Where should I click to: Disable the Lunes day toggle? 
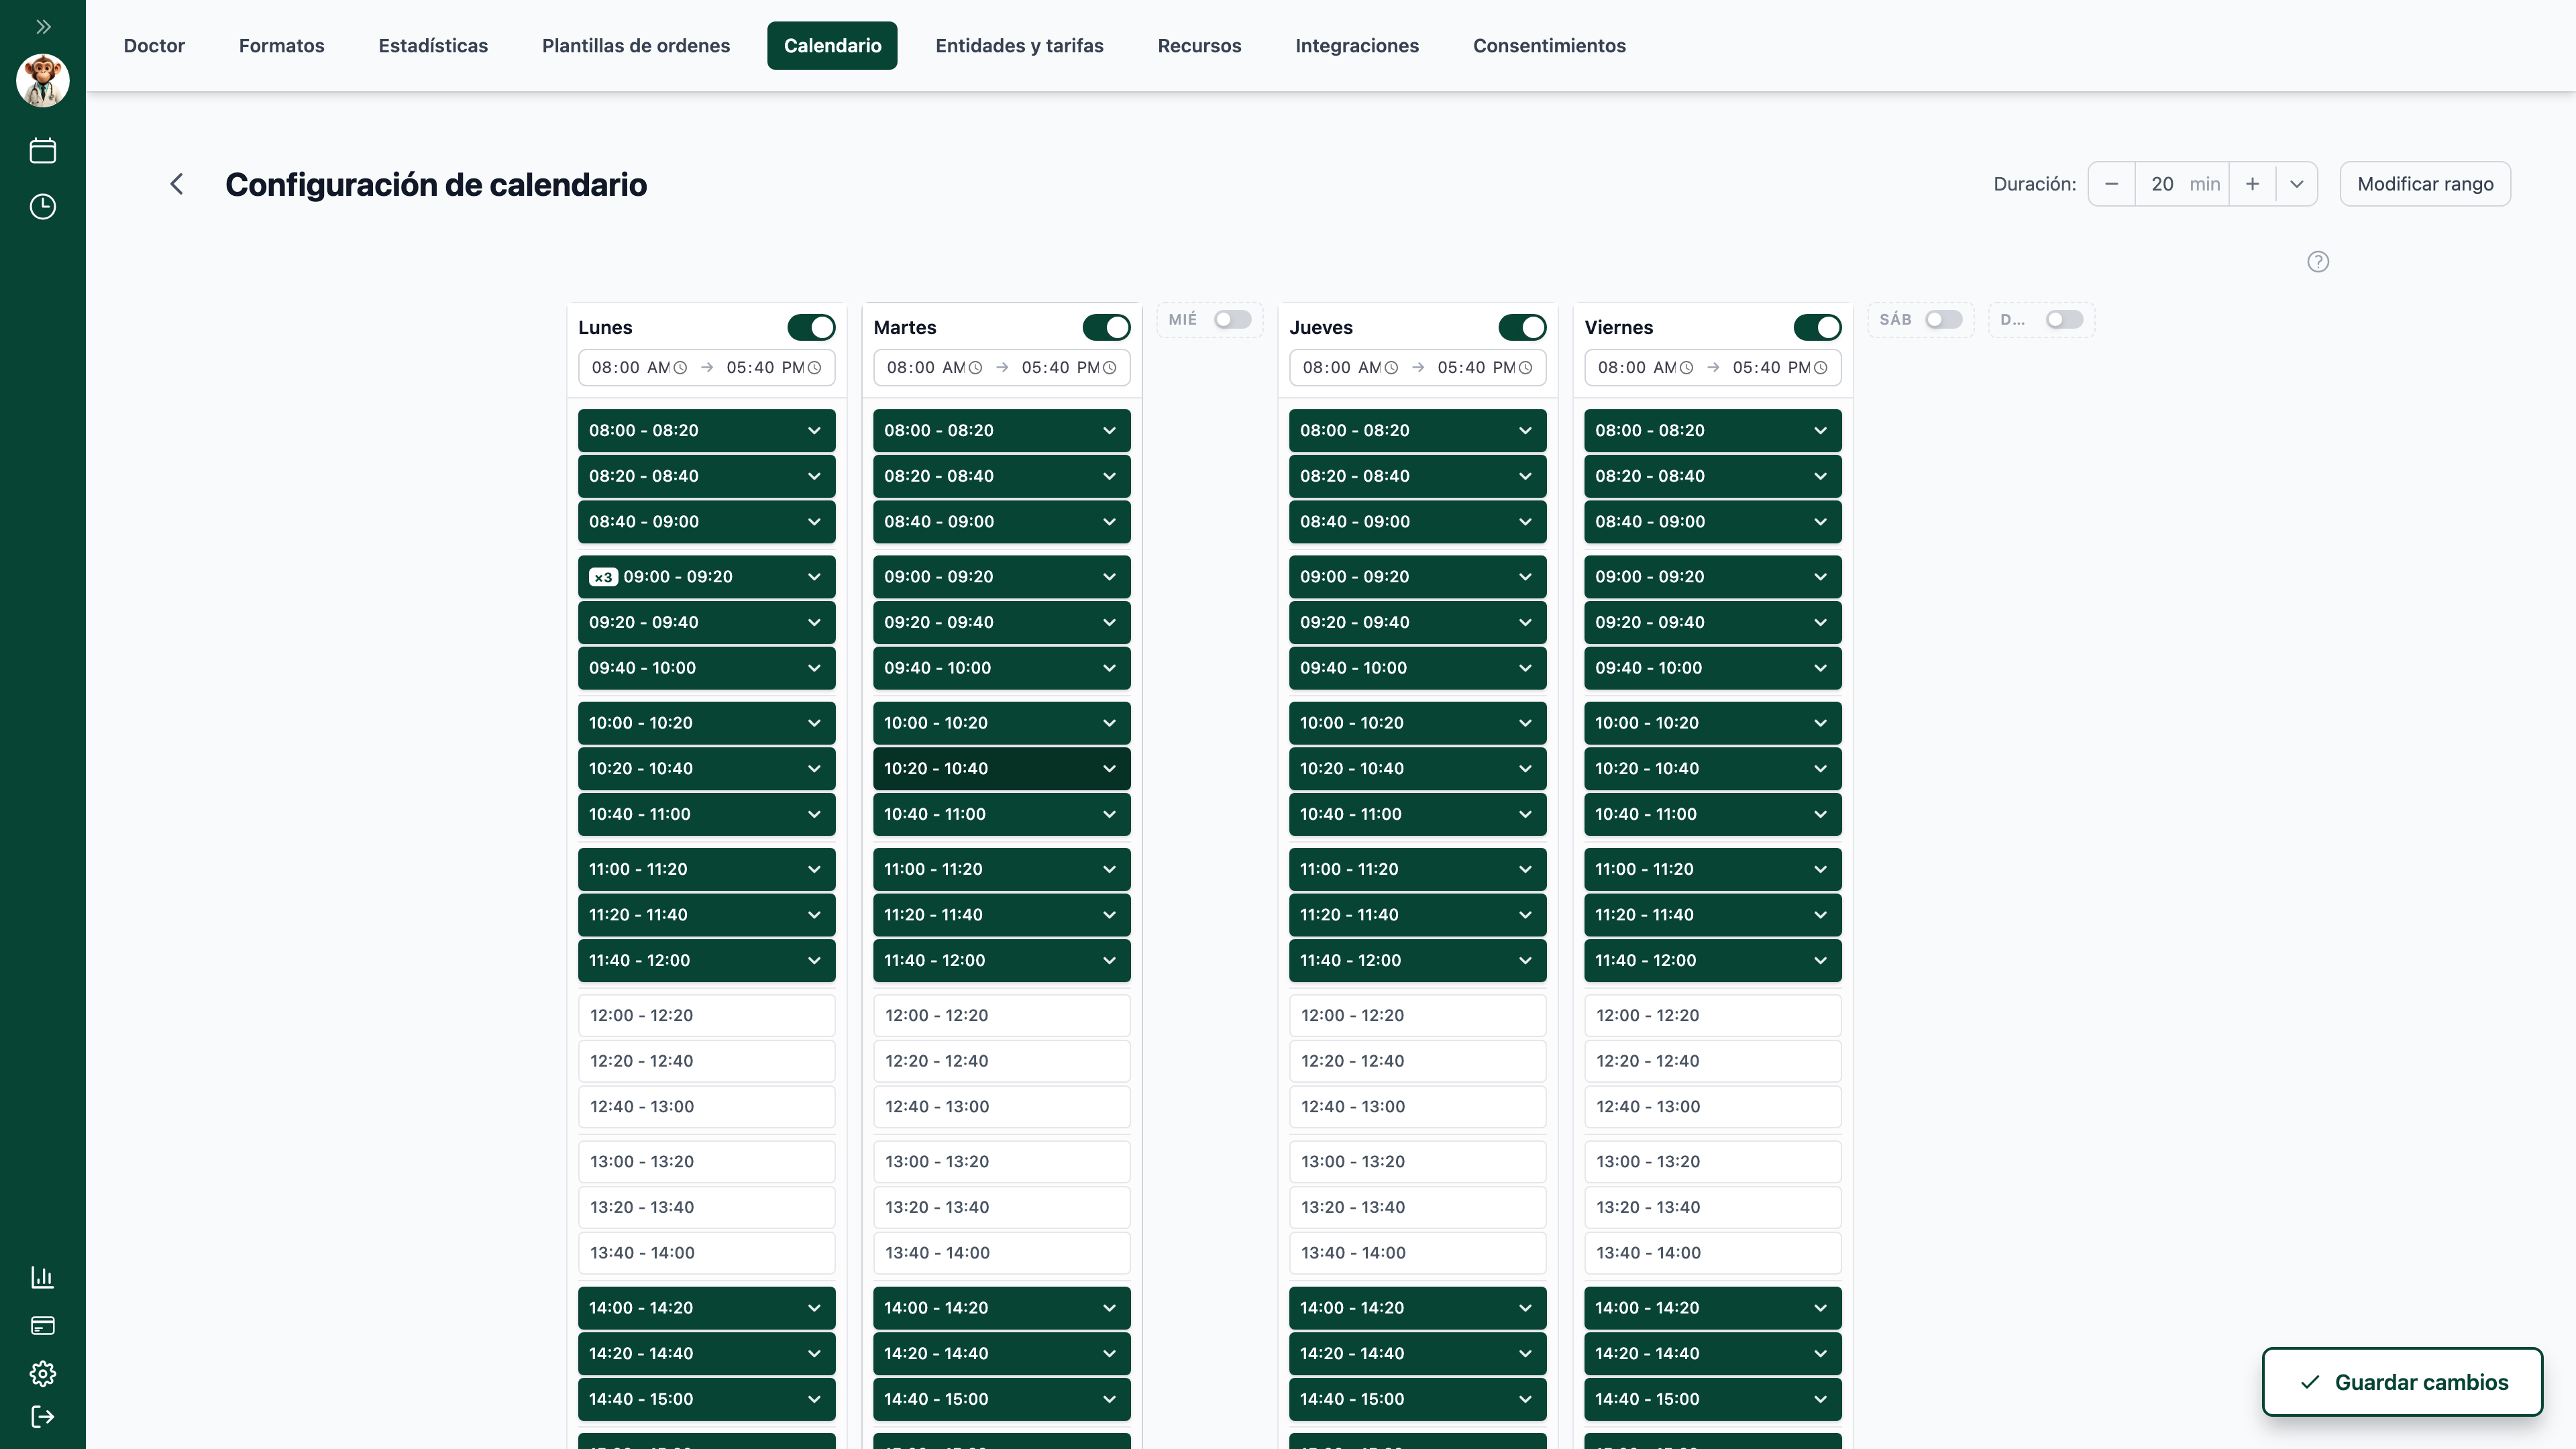point(811,327)
